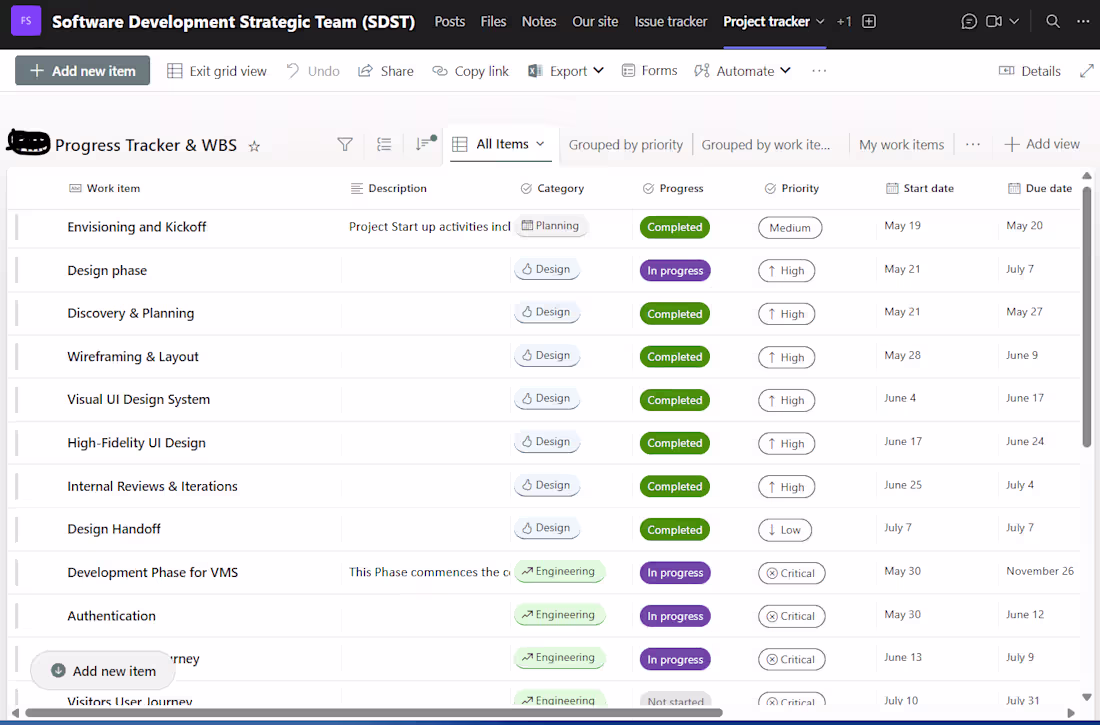Open the filter panel for the list

click(x=344, y=144)
